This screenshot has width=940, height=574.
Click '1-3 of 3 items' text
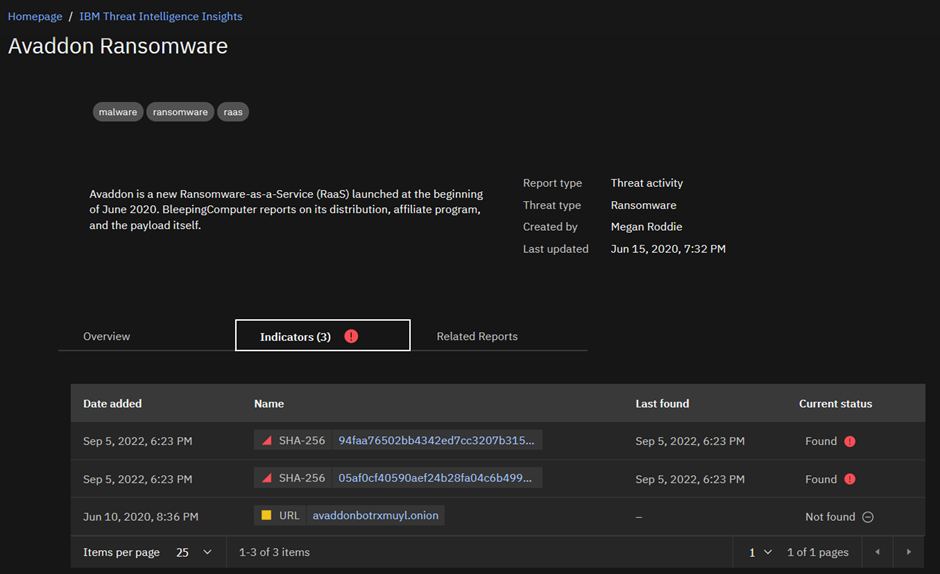(x=274, y=552)
